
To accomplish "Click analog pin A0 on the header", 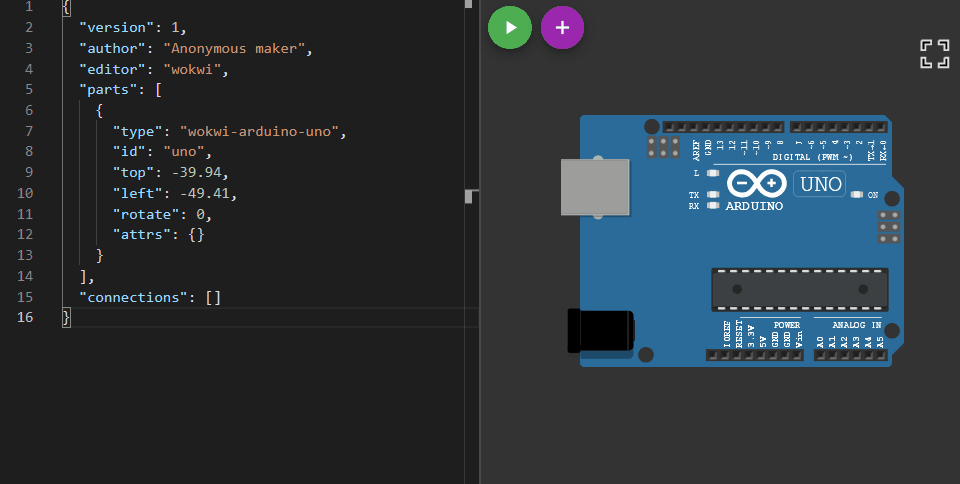I will [820, 355].
